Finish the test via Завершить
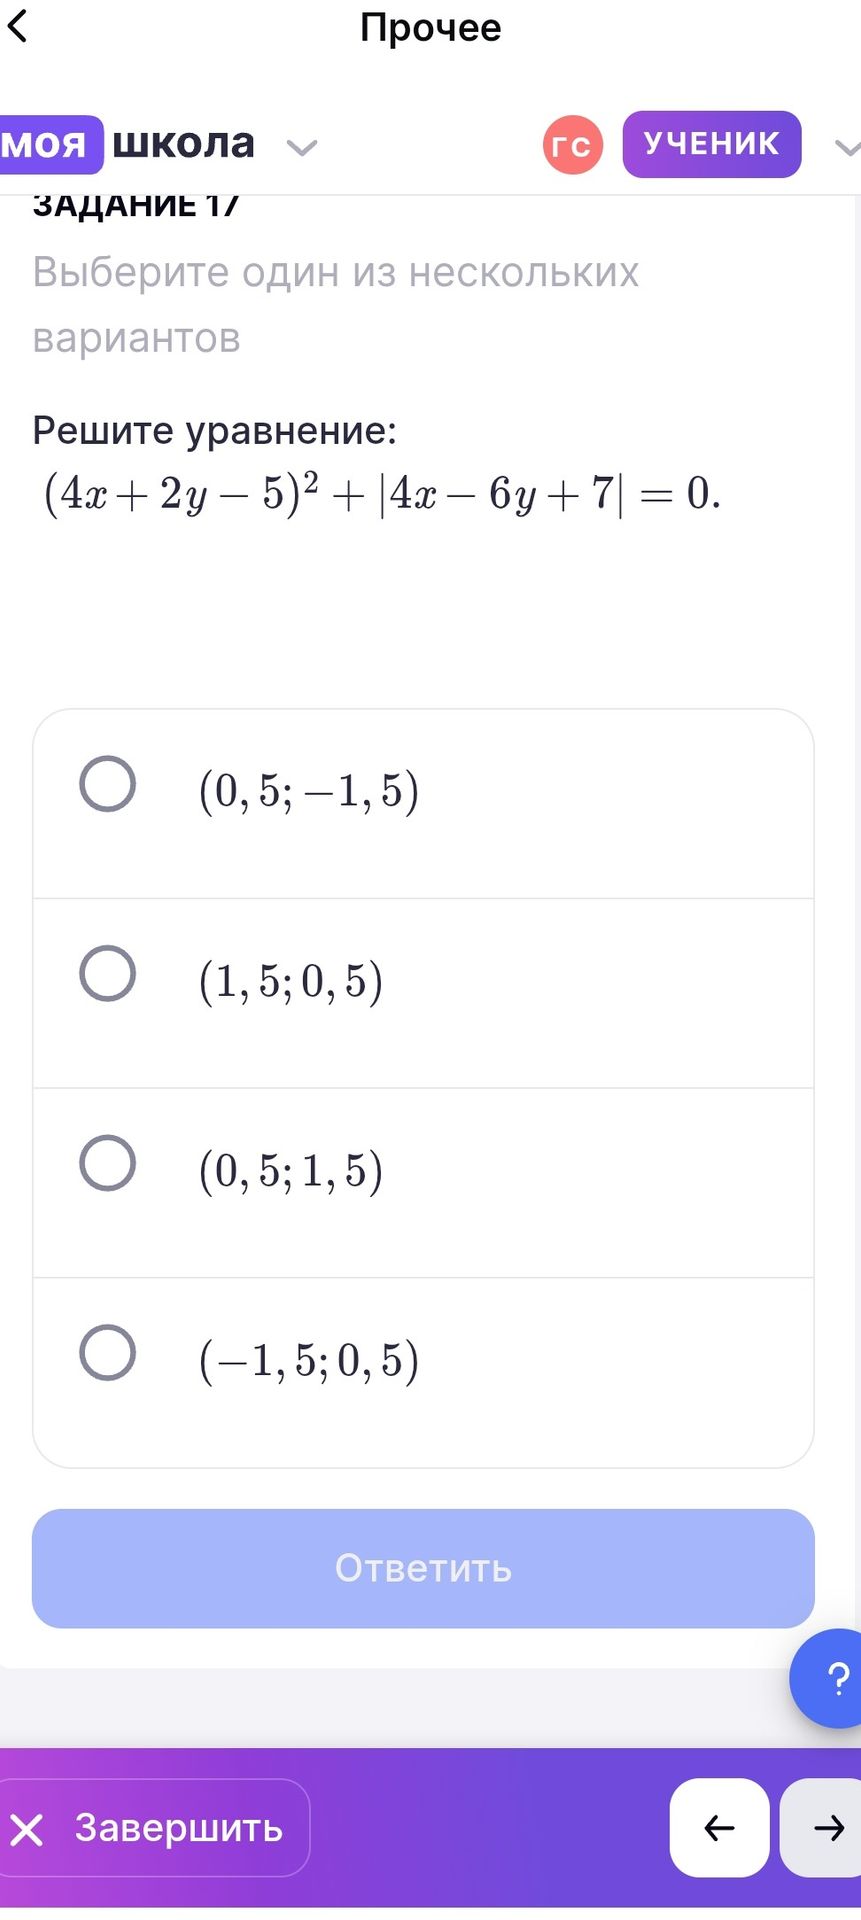Viewport: 861px width, 1920px height. (x=155, y=1827)
